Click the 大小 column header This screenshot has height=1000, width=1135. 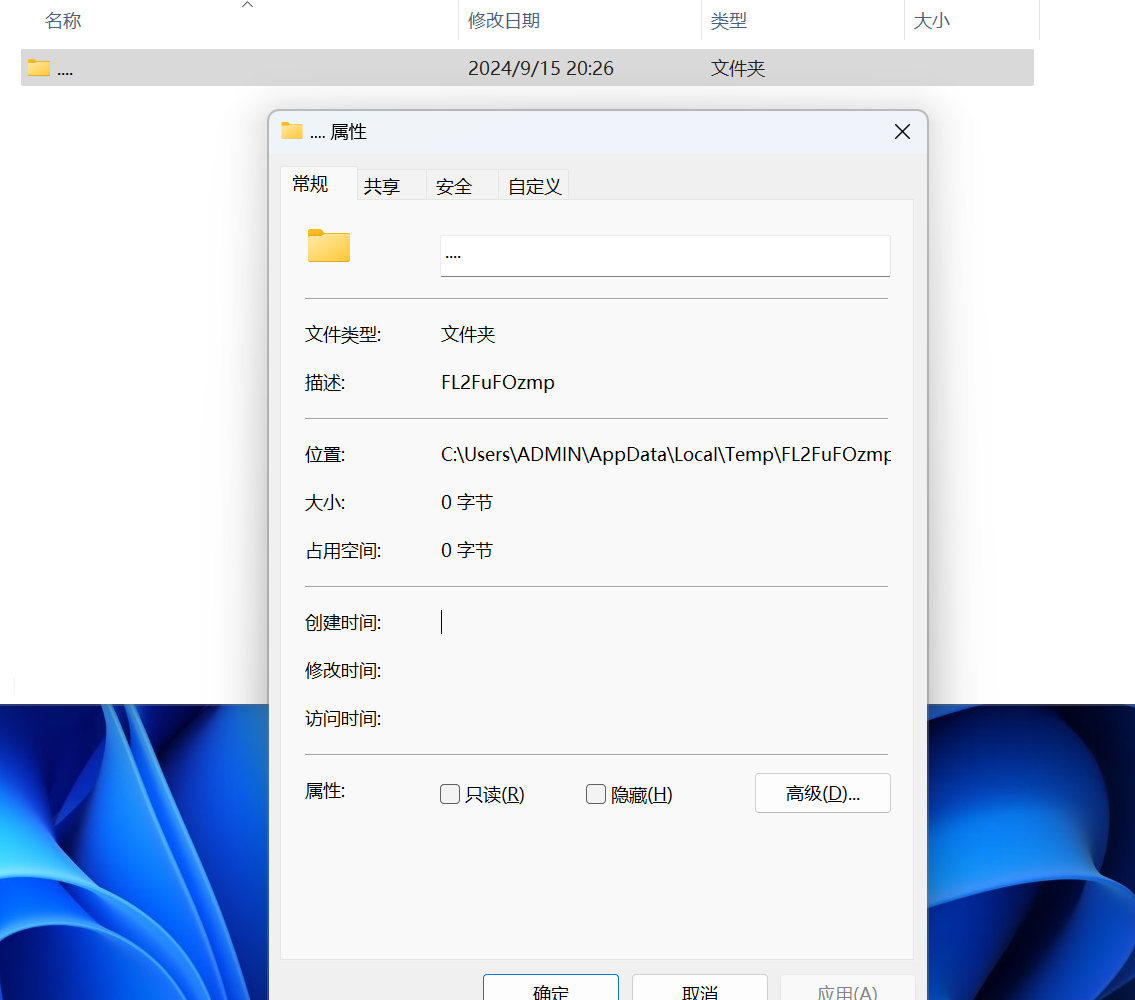click(932, 21)
